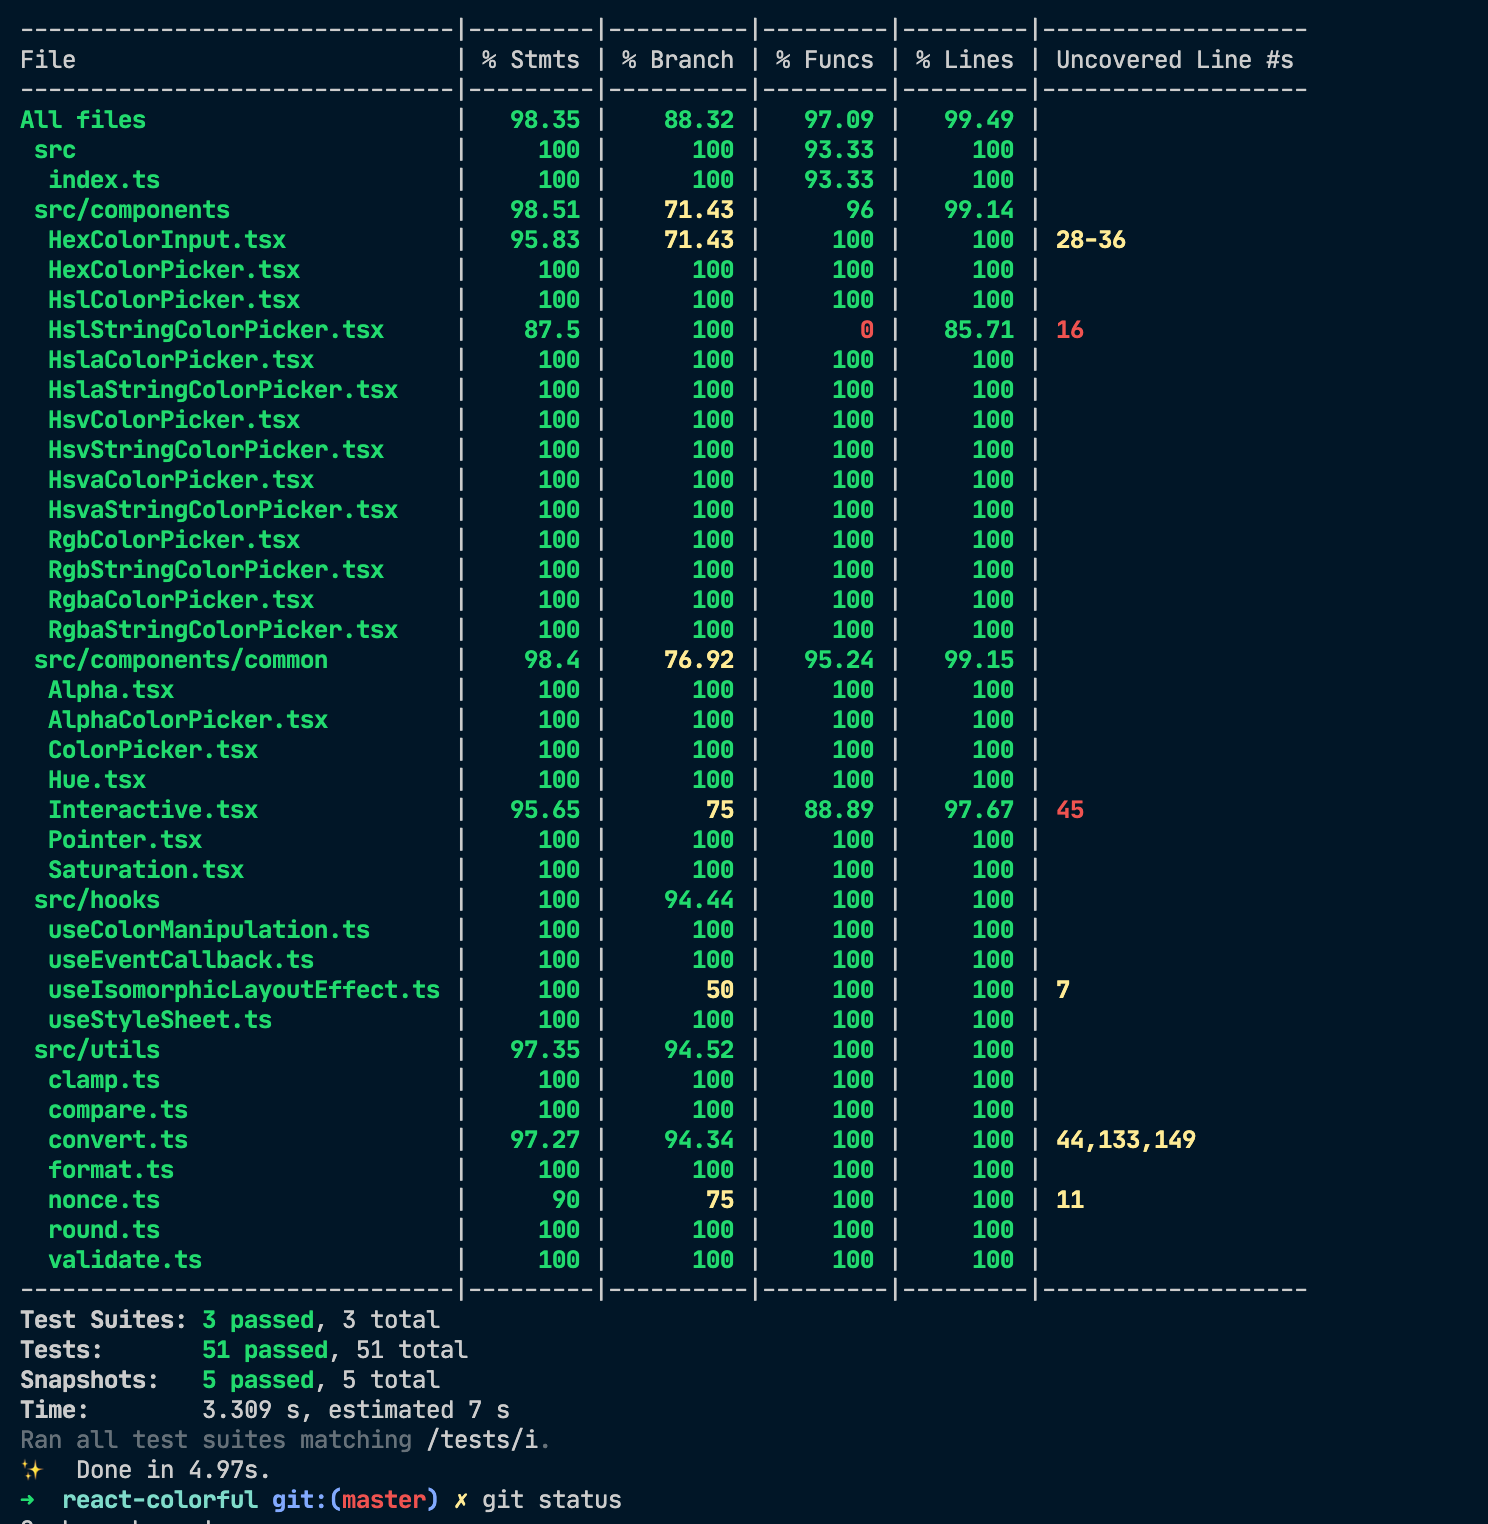Select the "All files" summary row label

[83, 120]
